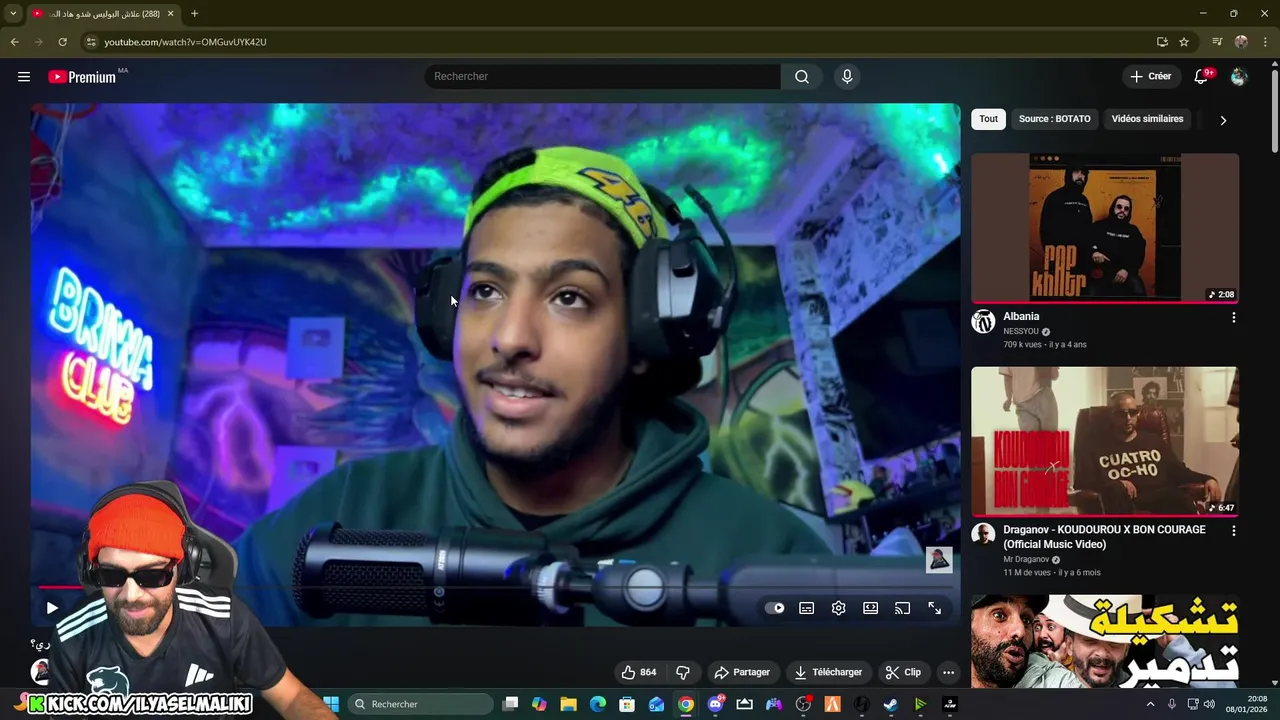Like the video with 864 likes
Screen dimensions: 1280x720
638,672
